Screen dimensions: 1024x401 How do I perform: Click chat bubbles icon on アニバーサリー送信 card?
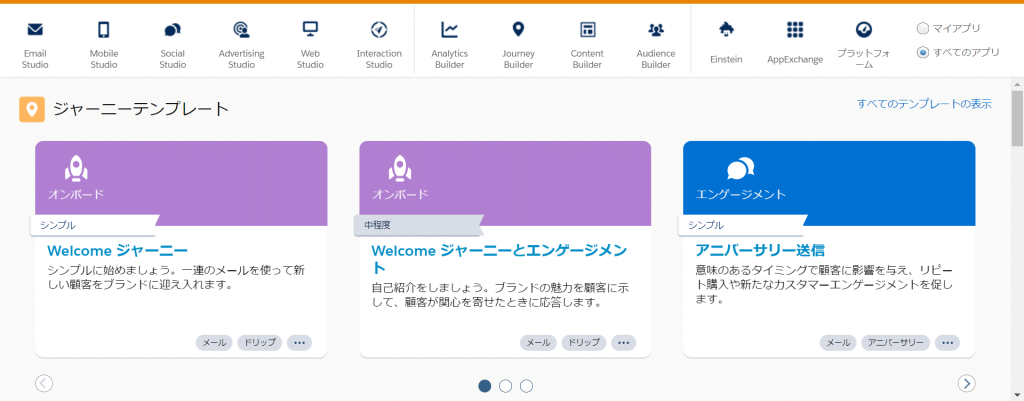[741, 168]
